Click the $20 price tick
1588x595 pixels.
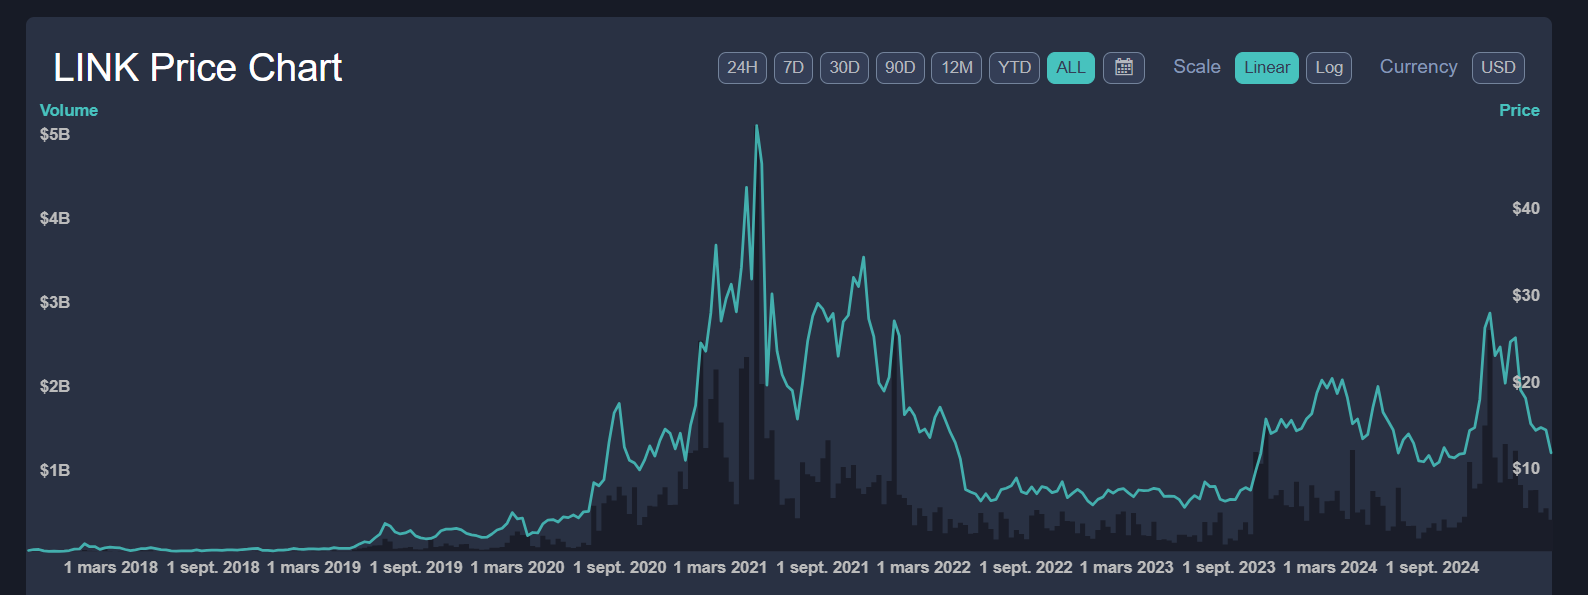tap(1526, 382)
